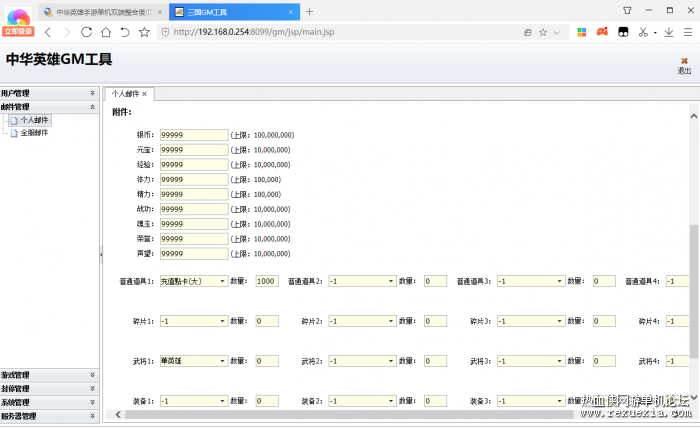Collapse the 邮件管理 sidebar section

[x=50, y=107]
